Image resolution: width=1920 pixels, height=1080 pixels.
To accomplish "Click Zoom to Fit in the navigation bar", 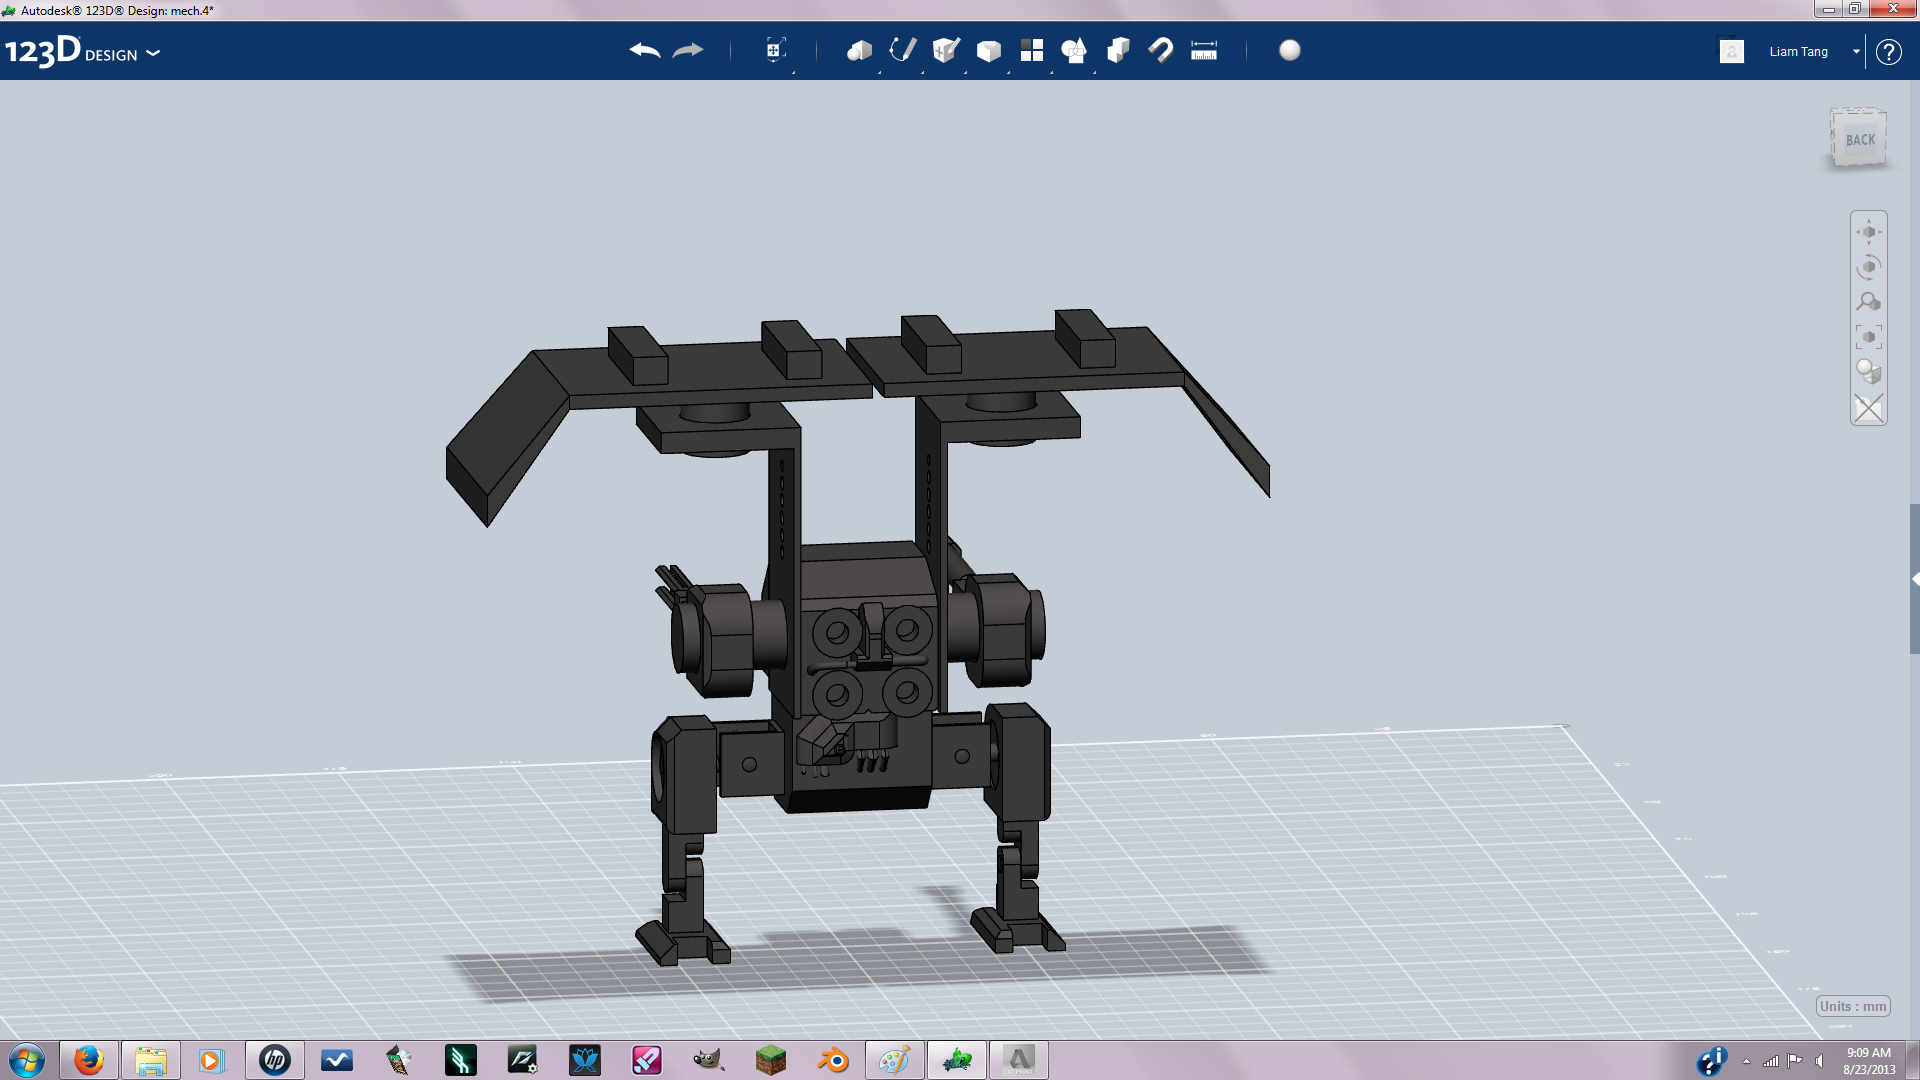I will pyautogui.click(x=1868, y=335).
